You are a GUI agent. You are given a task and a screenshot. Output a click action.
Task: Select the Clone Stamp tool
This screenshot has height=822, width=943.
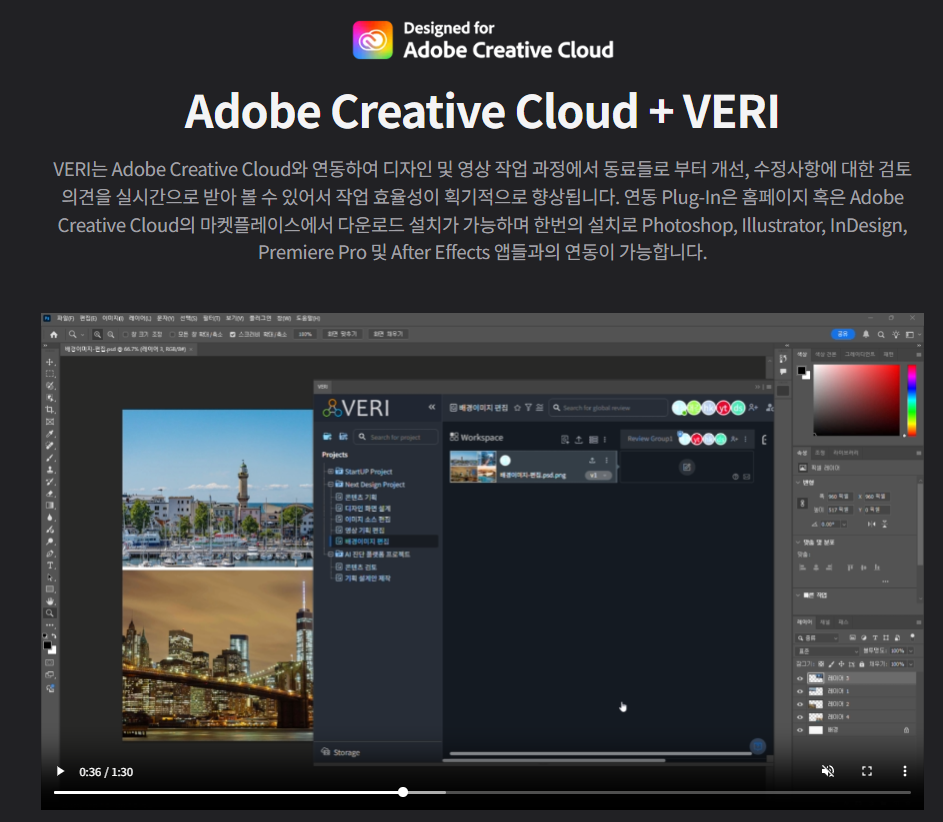(x=50, y=470)
